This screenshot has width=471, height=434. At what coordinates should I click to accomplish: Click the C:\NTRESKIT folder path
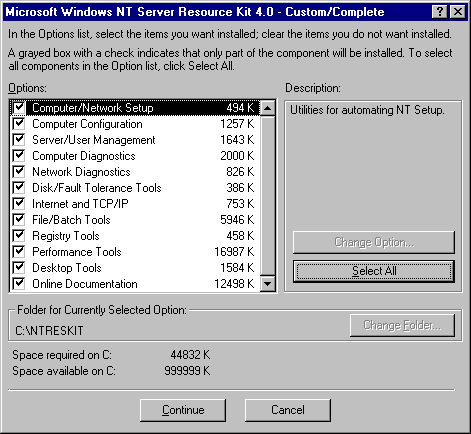pyautogui.click(x=49, y=331)
